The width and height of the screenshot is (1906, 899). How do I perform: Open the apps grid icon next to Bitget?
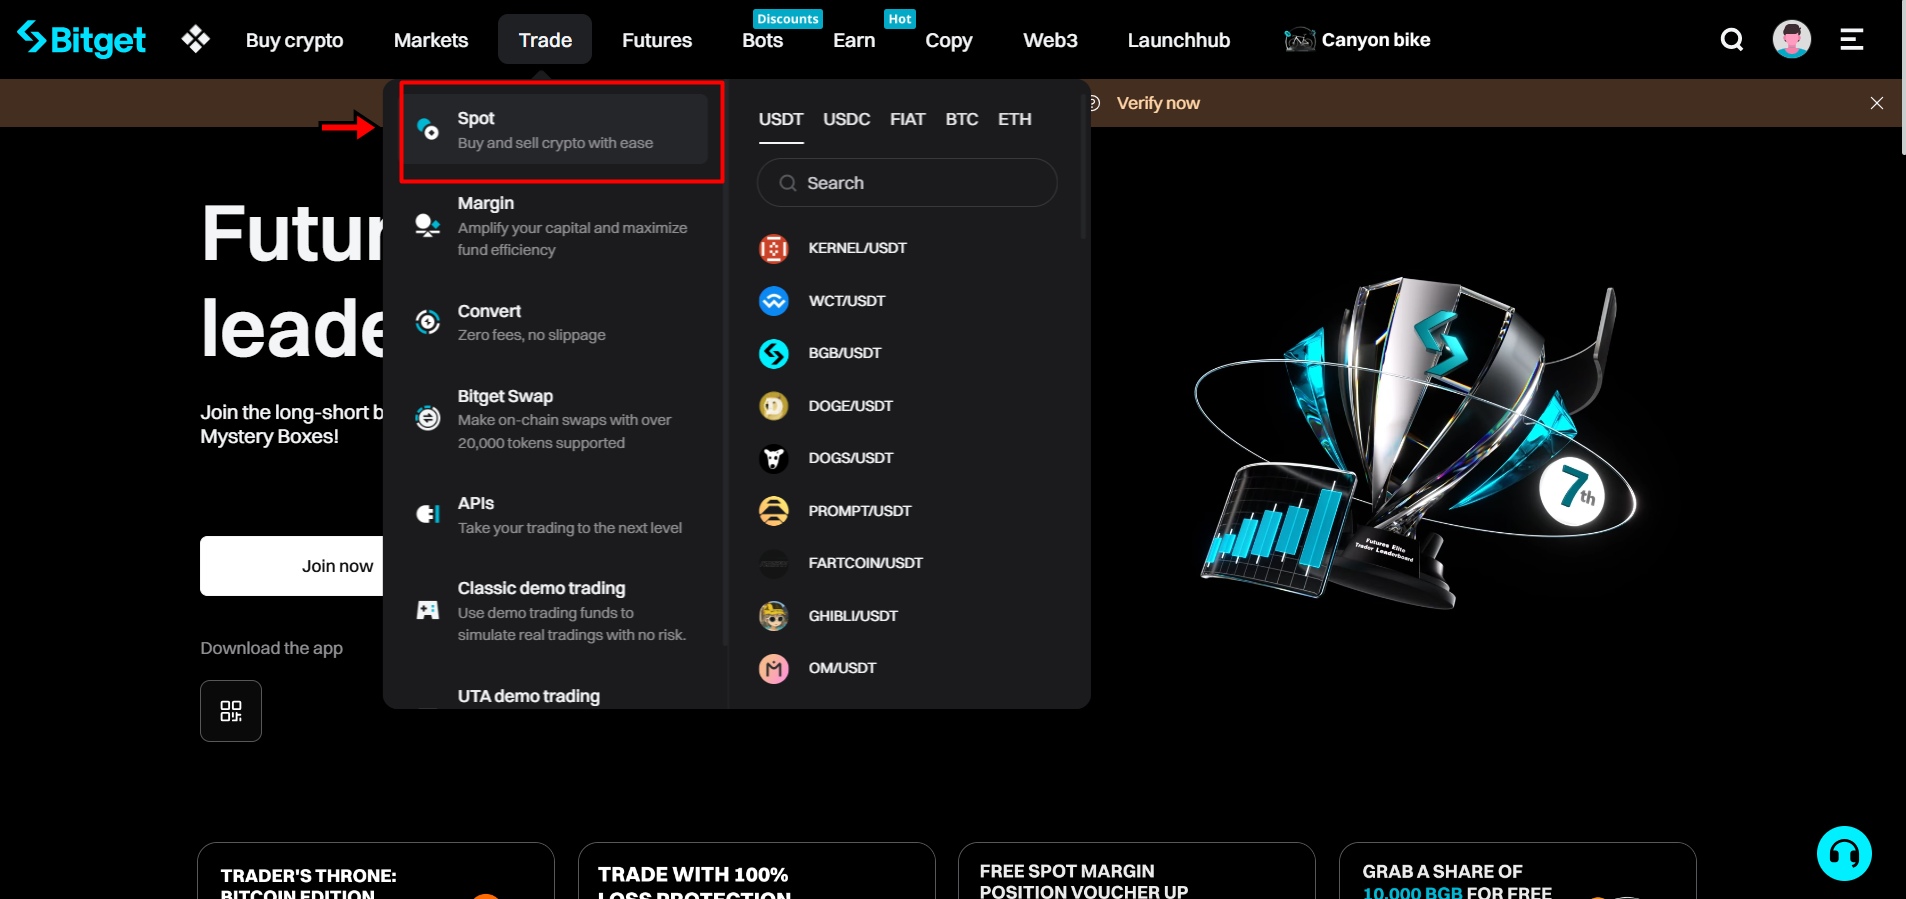tap(196, 39)
